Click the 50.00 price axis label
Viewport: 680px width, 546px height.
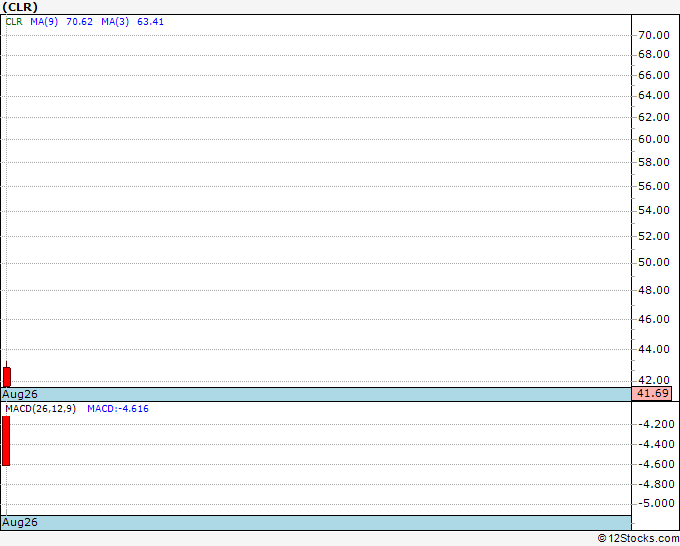654,262
